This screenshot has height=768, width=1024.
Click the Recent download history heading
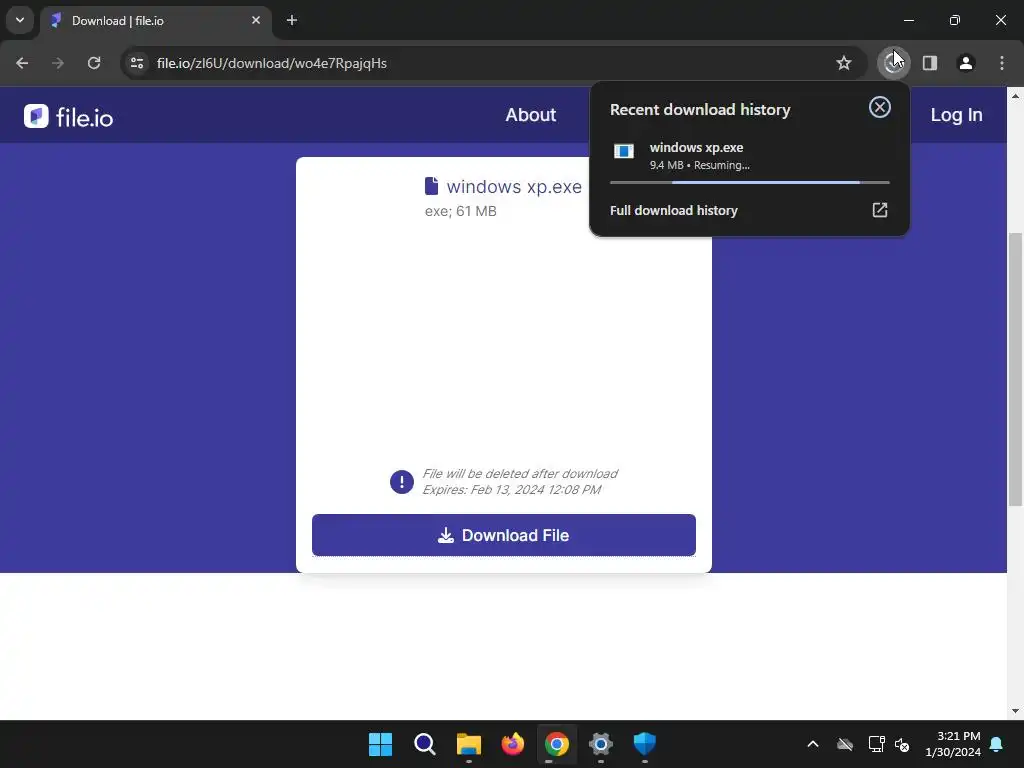pos(700,110)
